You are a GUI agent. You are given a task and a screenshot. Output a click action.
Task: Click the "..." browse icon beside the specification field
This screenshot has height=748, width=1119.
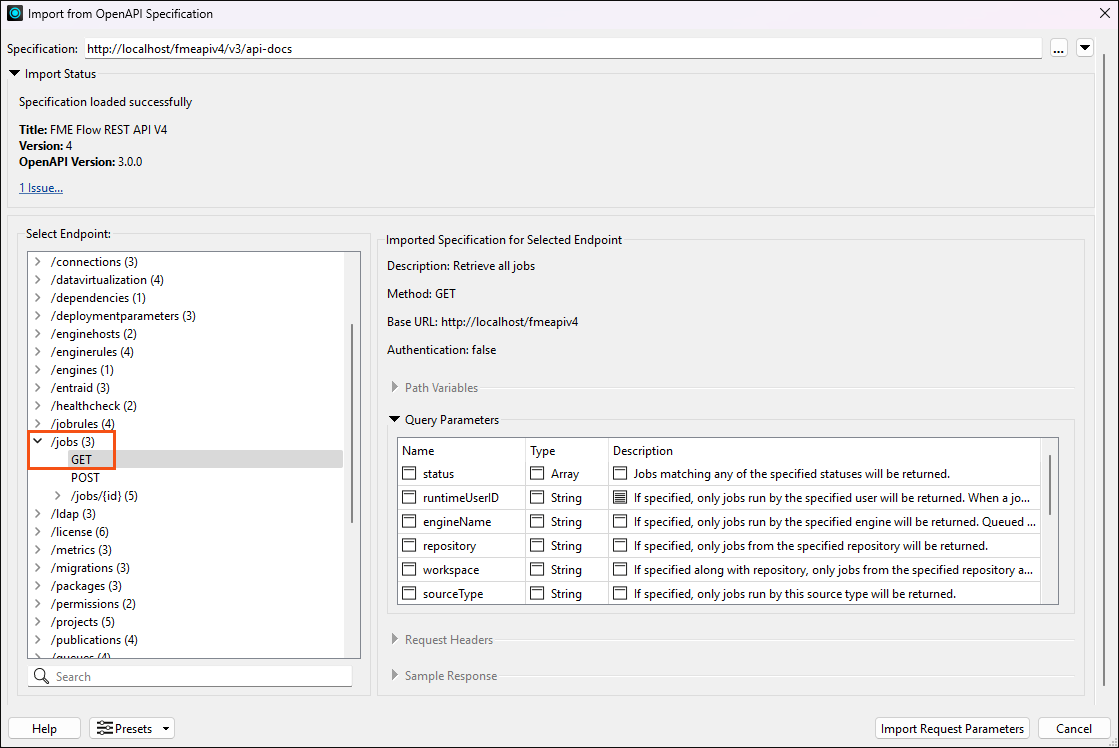(x=1058, y=47)
